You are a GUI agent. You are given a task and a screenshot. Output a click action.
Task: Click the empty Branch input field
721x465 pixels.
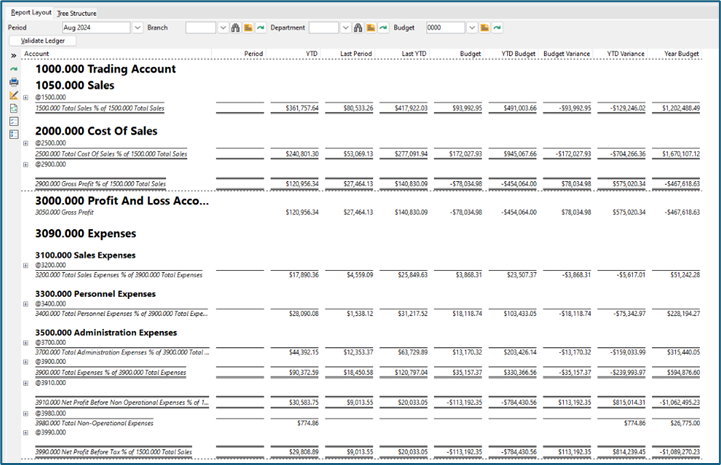tap(200, 28)
